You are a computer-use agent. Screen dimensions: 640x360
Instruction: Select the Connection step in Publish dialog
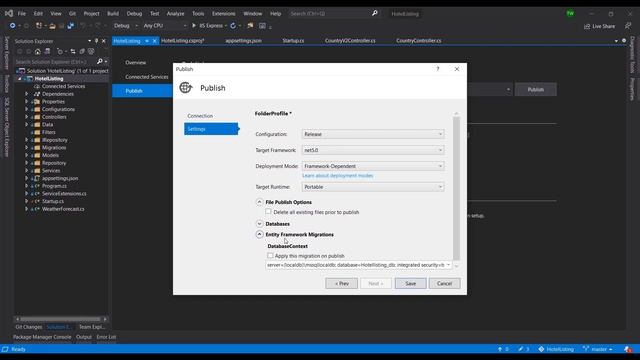point(200,116)
